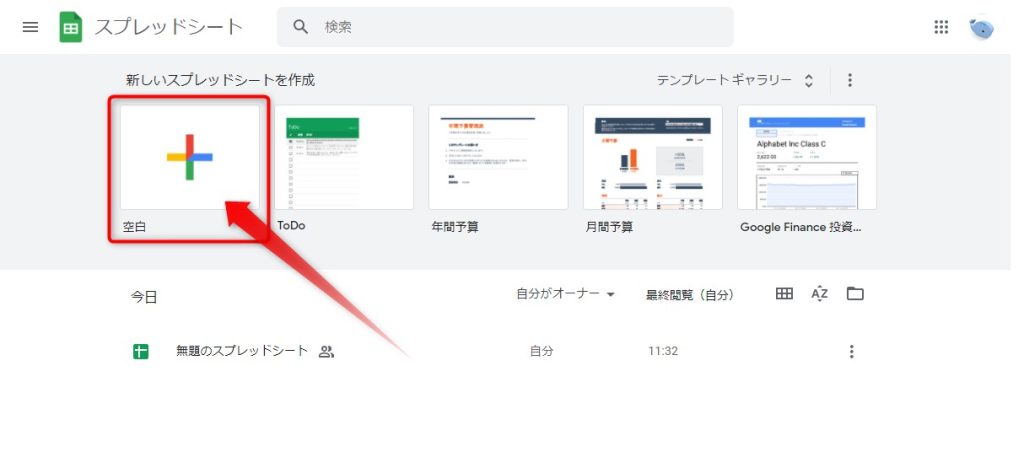Open the Google apps grid
Screen dimensions: 1024x468
click(x=940, y=27)
